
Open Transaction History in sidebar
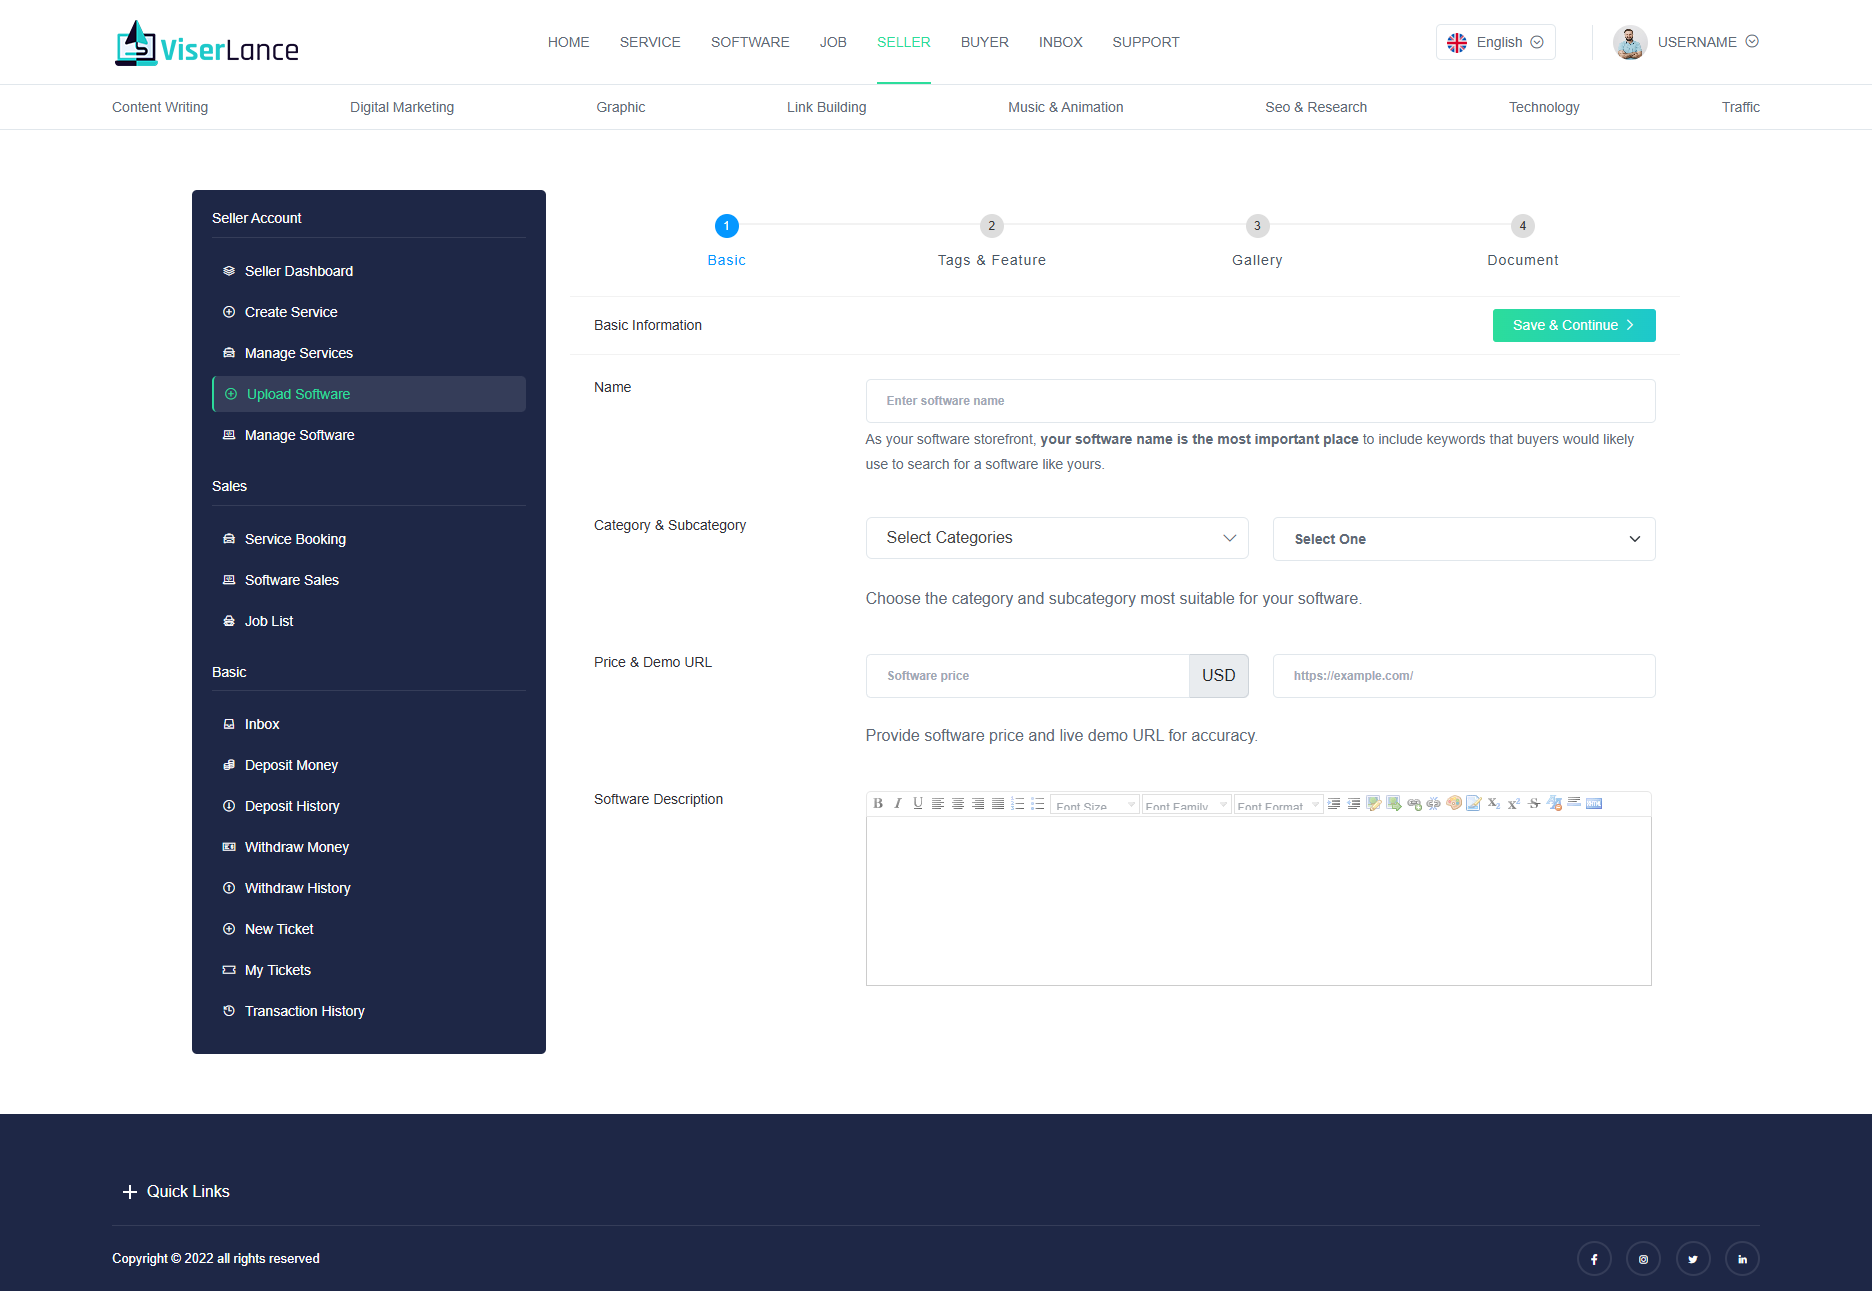pyautogui.click(x=369, y=1011)
